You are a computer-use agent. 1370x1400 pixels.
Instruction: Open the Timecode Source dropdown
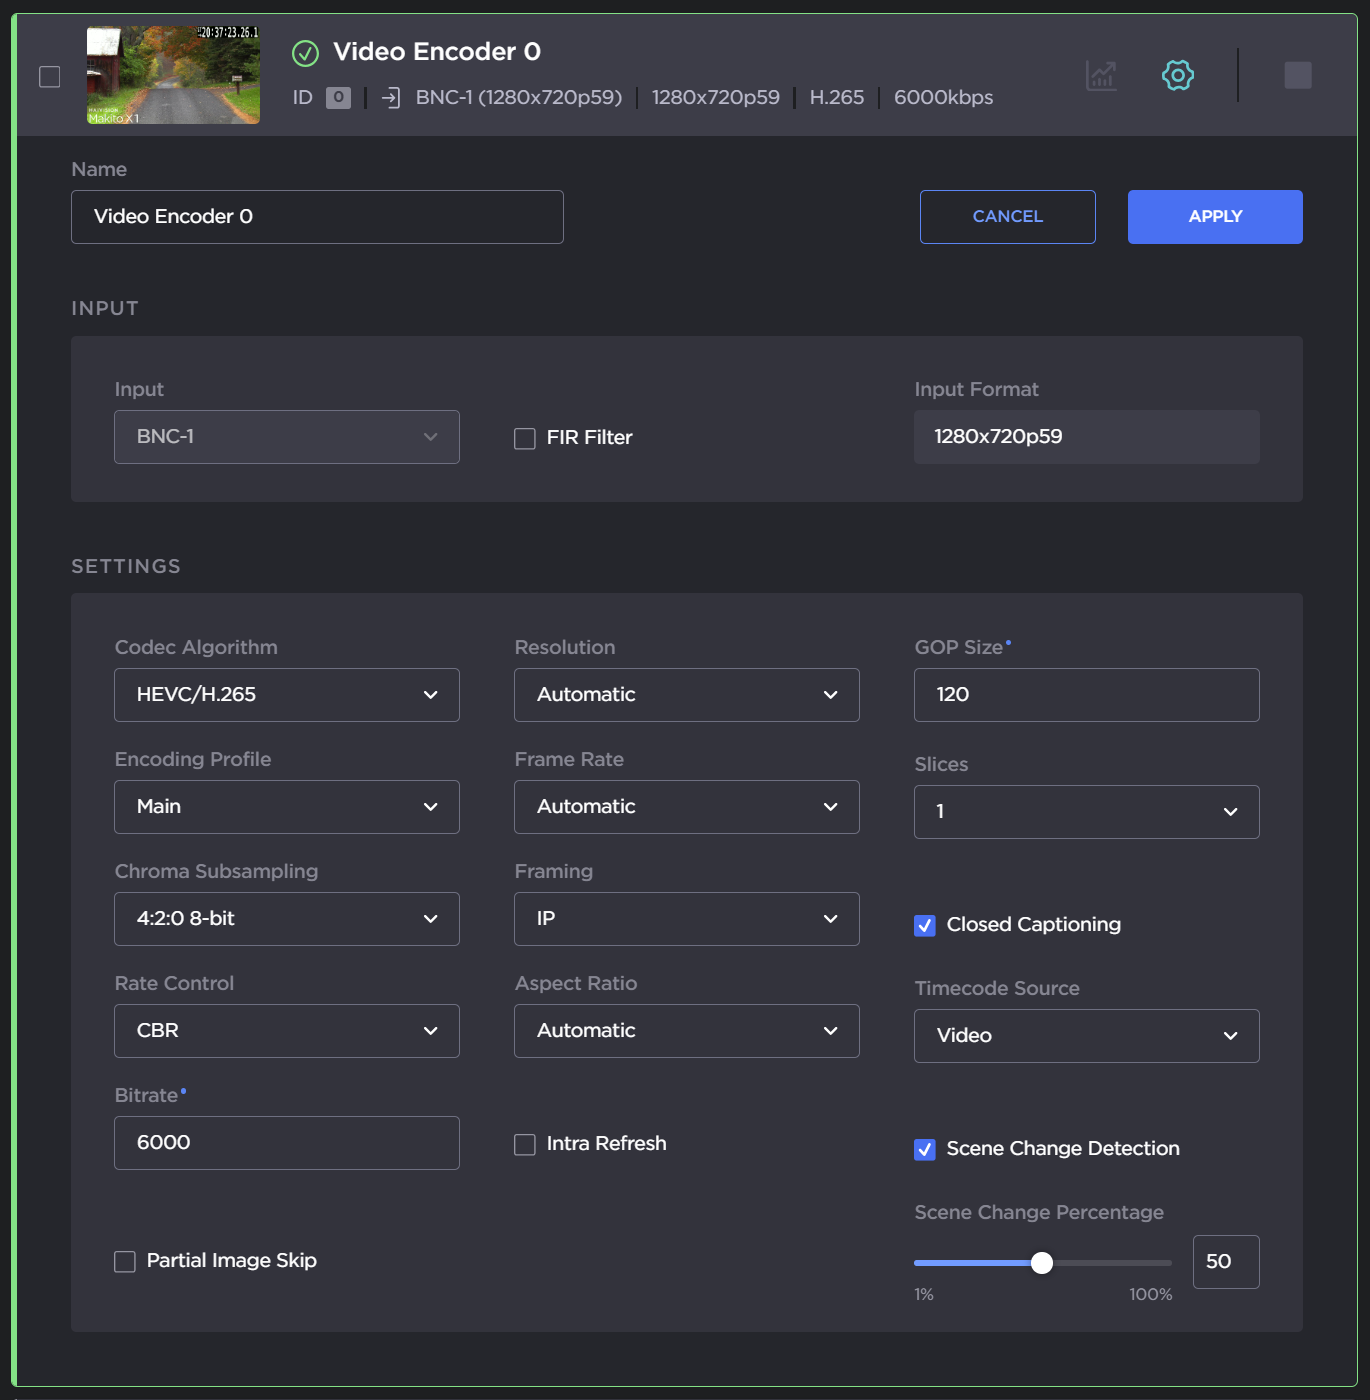(x=1086, y=1036)
